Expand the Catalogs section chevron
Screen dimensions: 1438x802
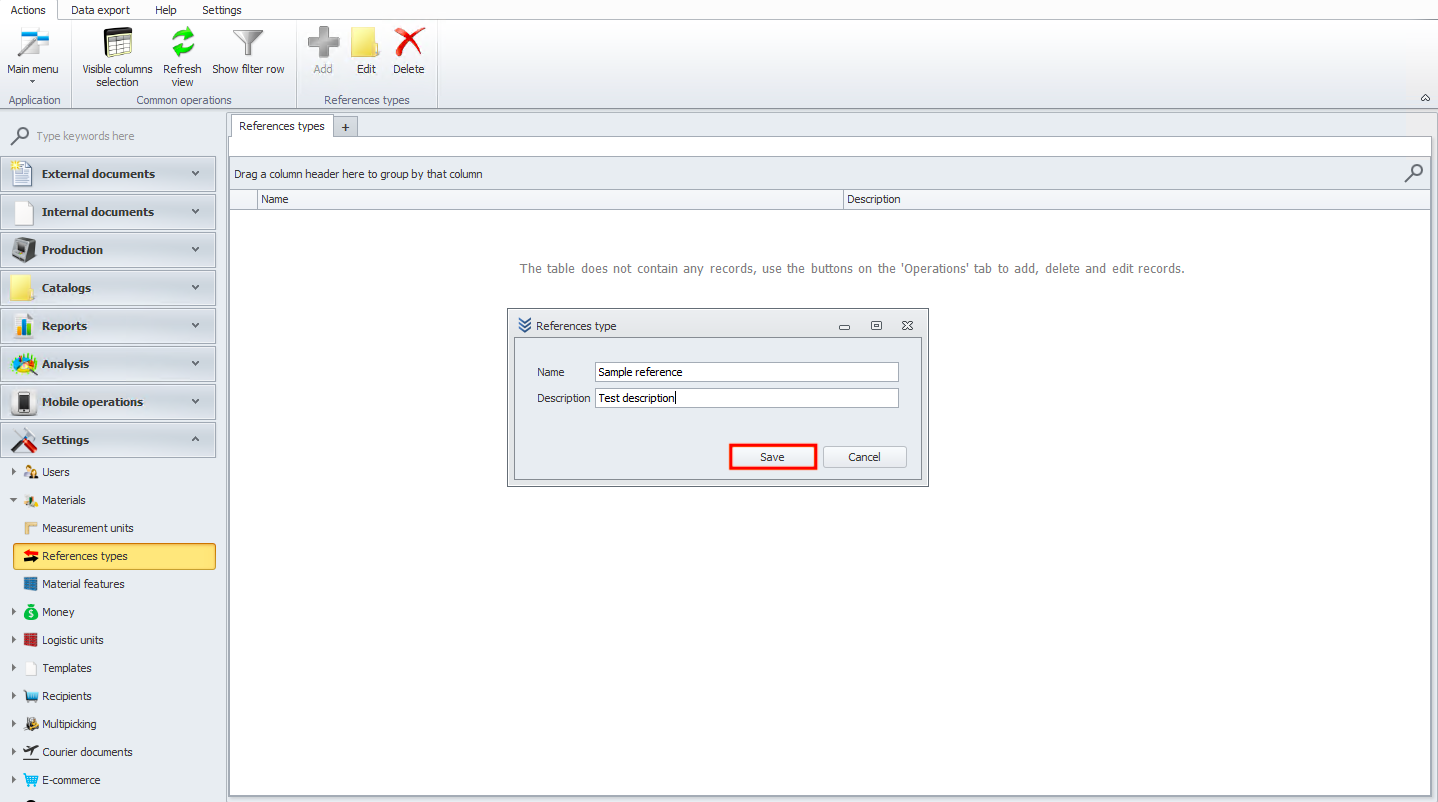point(195,287)
